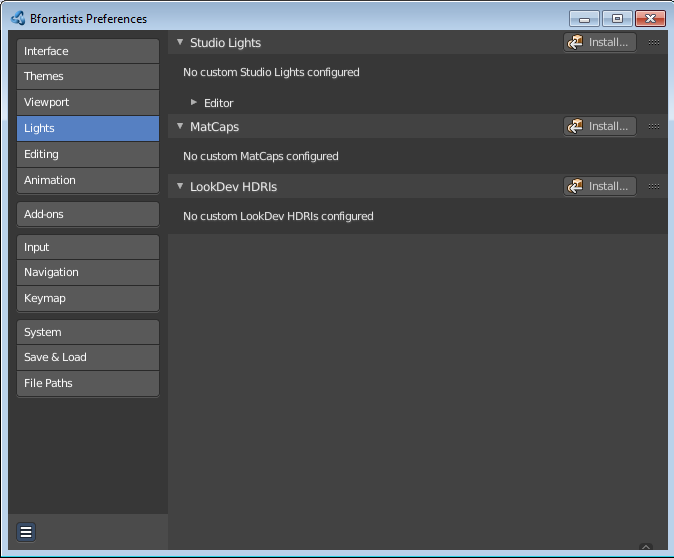The image size is (674, 558).
Task: Click 'No custom Studio Lights configured' text
Action: pos(271,72)
